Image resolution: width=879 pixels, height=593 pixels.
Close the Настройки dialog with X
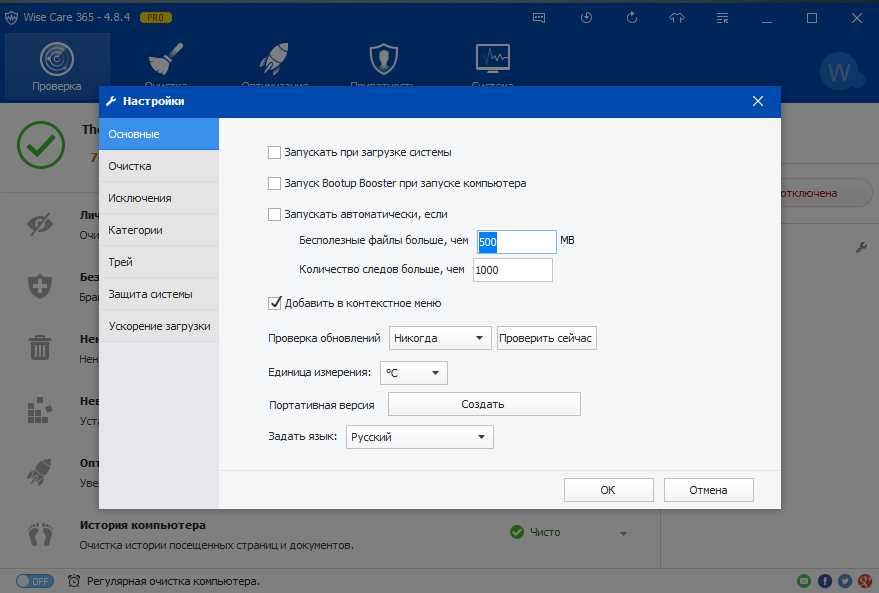[758, 101]
